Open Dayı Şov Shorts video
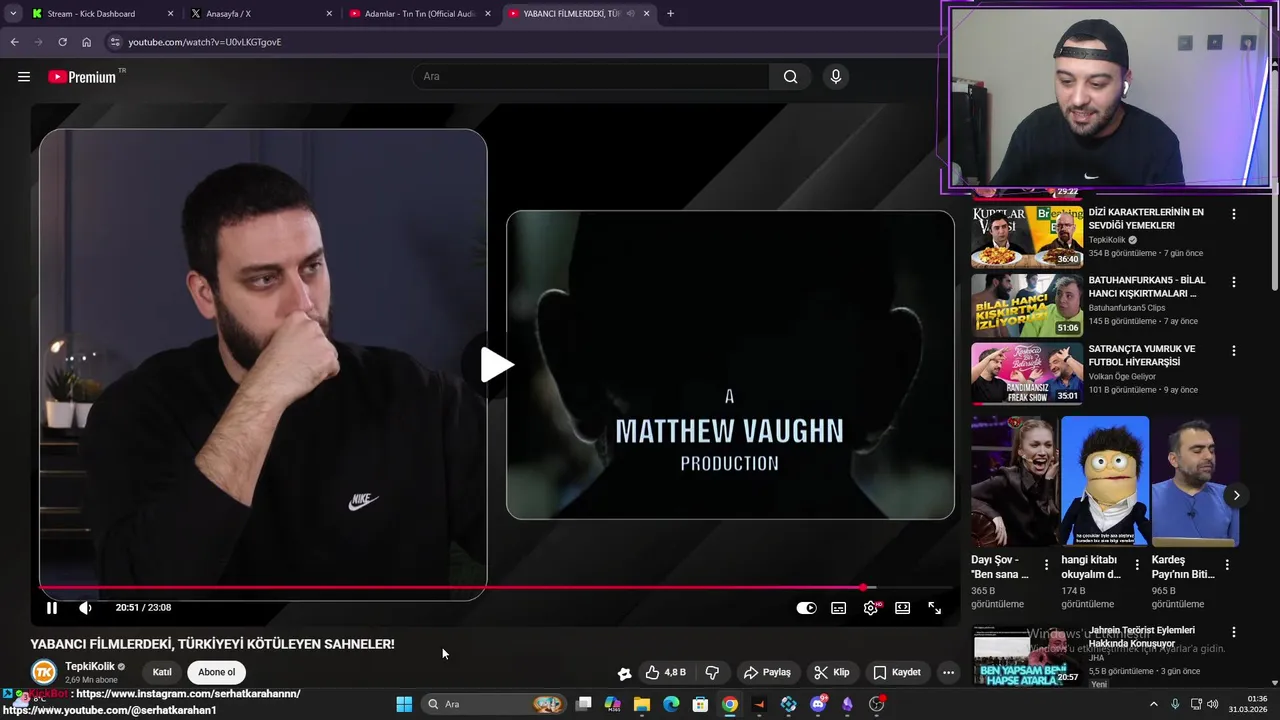The width and height of the screenshot is (1280, 720). pos(1014,481)
